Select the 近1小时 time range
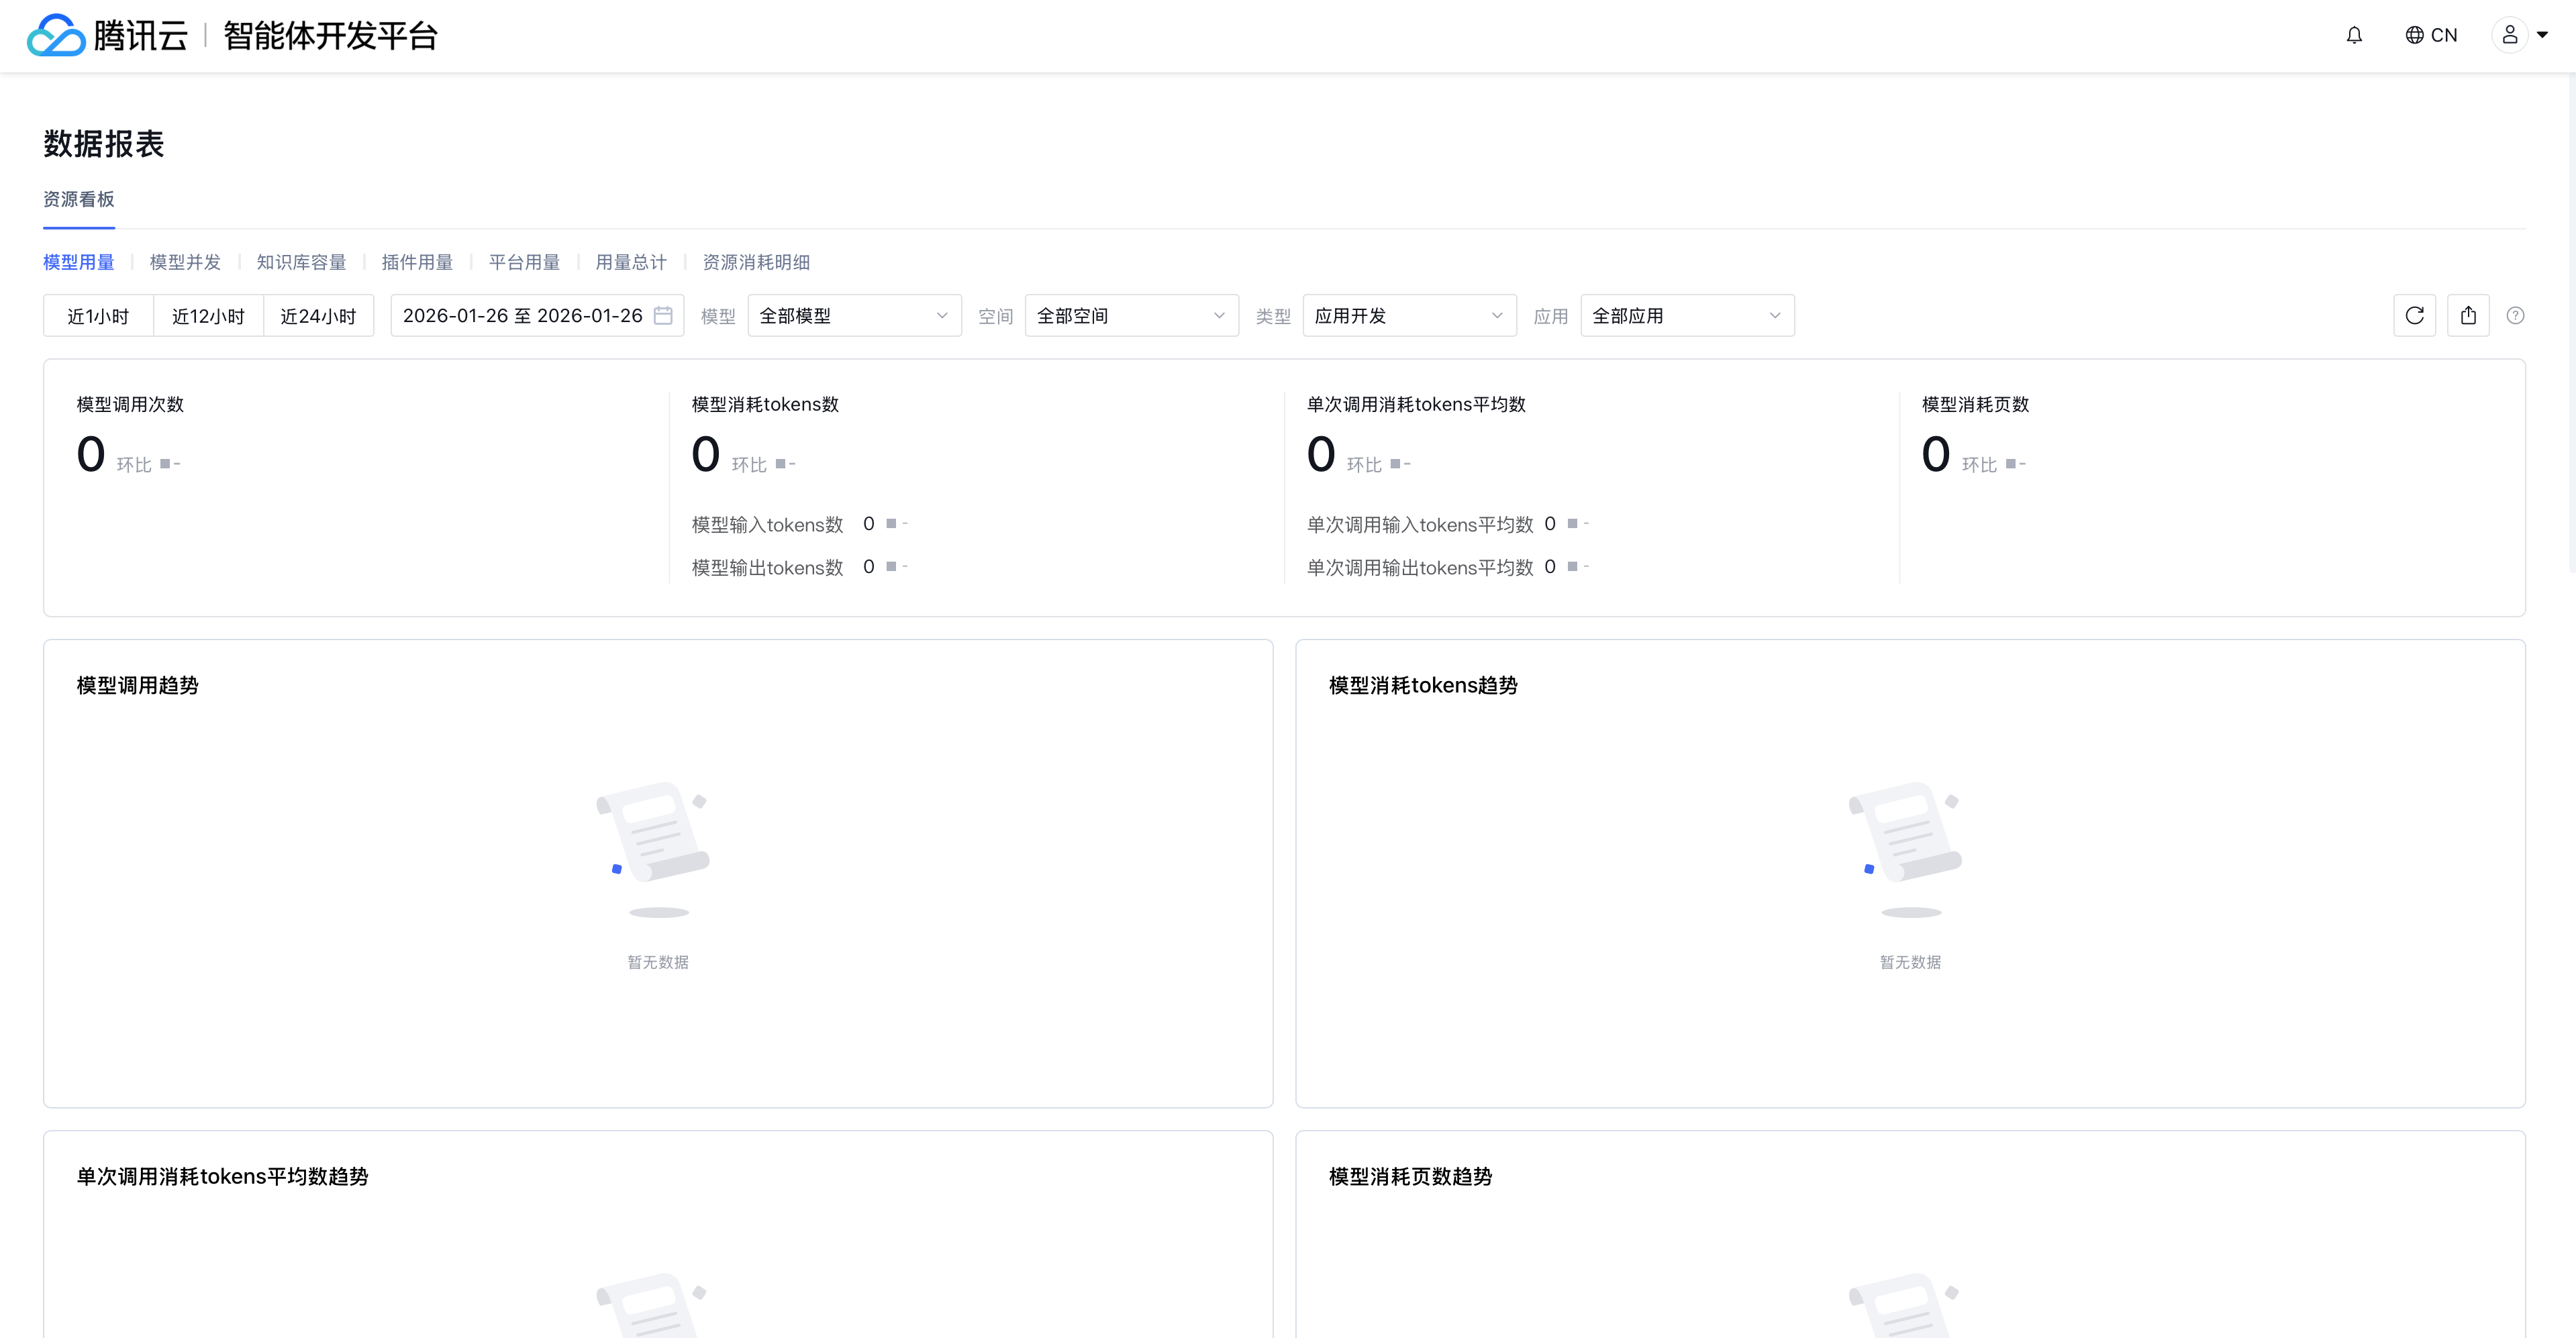The image size is (2576, 1338). click(x=98, y=316)
